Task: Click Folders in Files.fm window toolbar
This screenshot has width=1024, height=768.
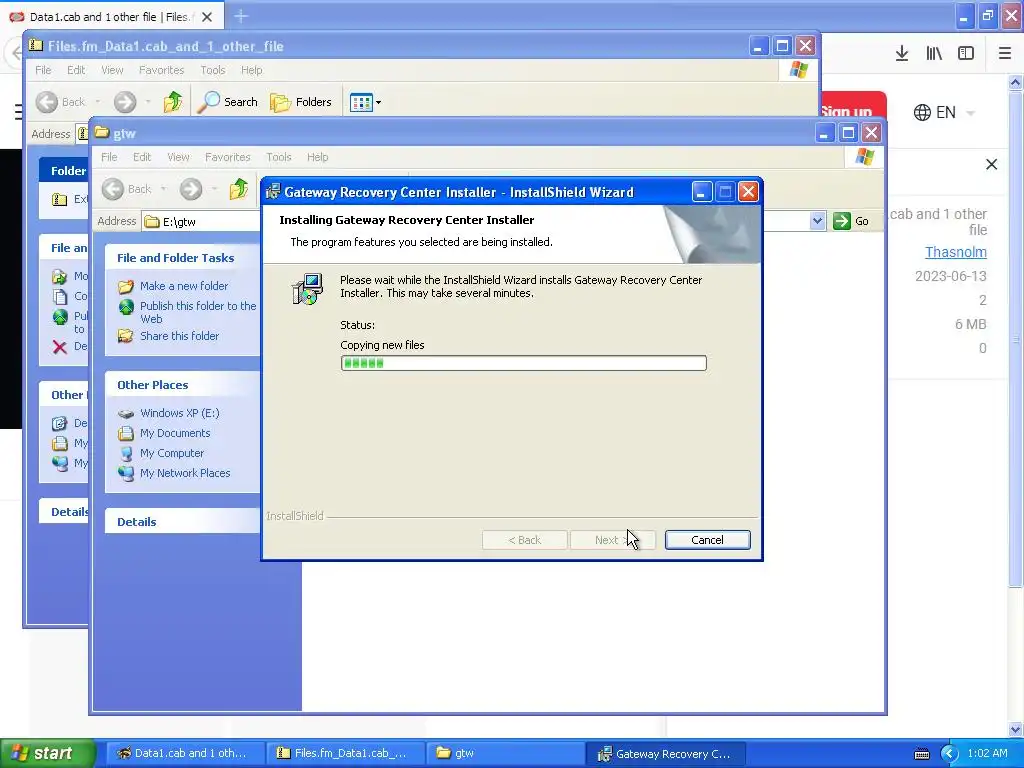Action: 301,102
